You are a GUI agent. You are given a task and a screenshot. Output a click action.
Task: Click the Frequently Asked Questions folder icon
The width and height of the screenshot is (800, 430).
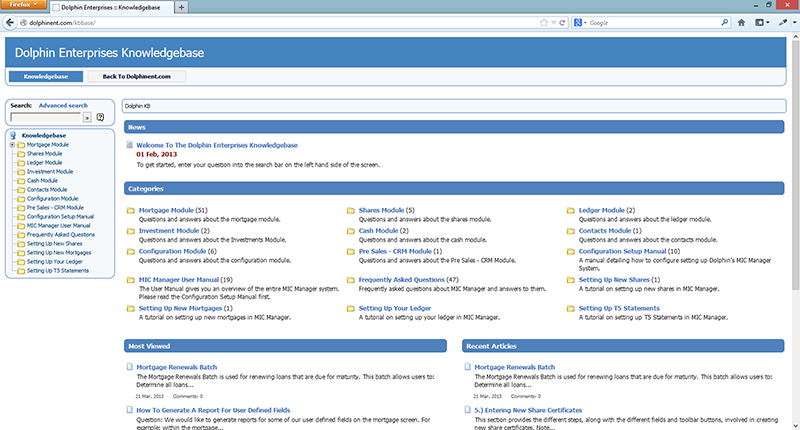tap(351, 280)
